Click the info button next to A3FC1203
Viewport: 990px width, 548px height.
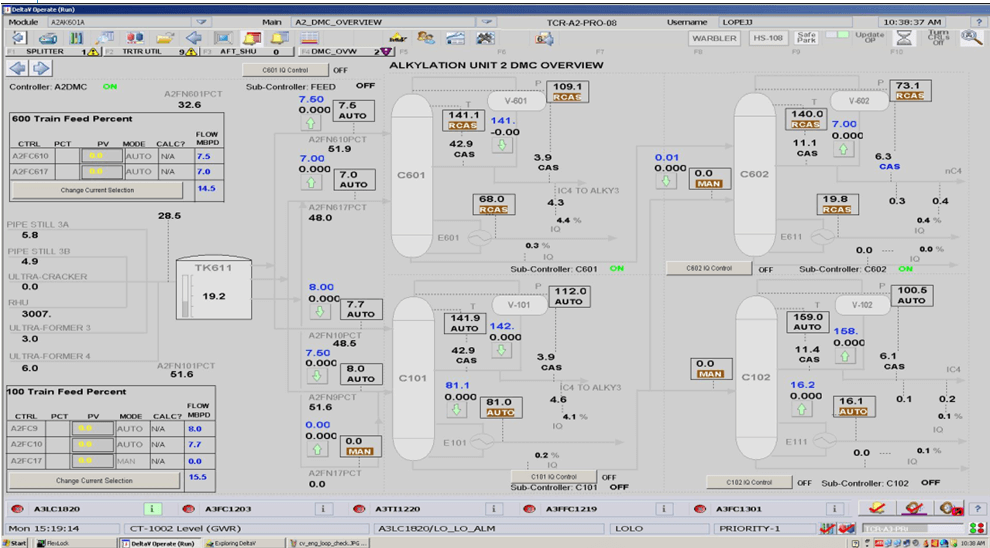coord(323,509)
